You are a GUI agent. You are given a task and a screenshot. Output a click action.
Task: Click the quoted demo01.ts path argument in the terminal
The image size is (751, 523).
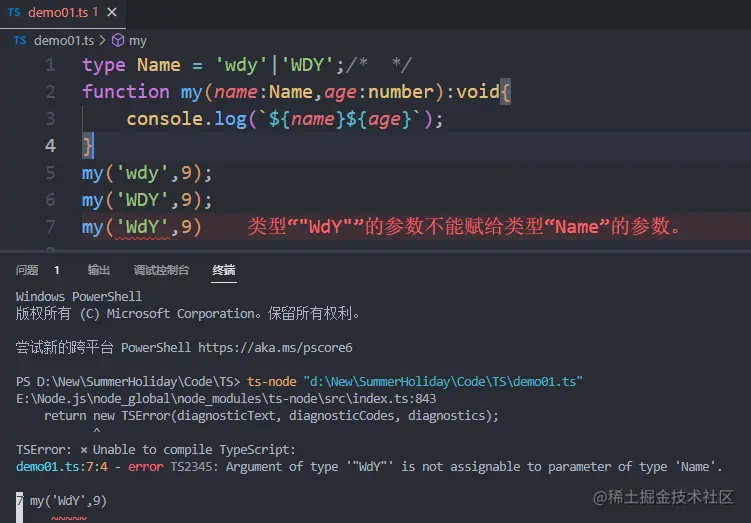click(x=443, y=382)
